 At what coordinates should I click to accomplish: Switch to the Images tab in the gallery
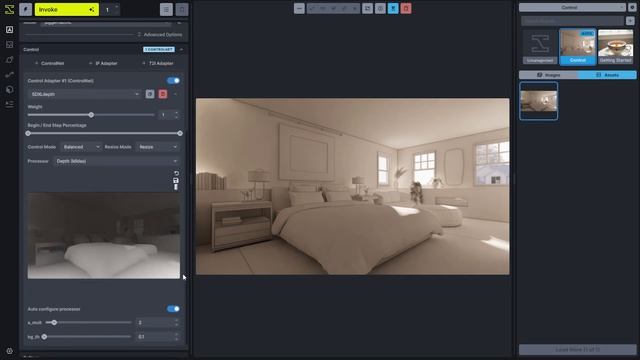548,75
